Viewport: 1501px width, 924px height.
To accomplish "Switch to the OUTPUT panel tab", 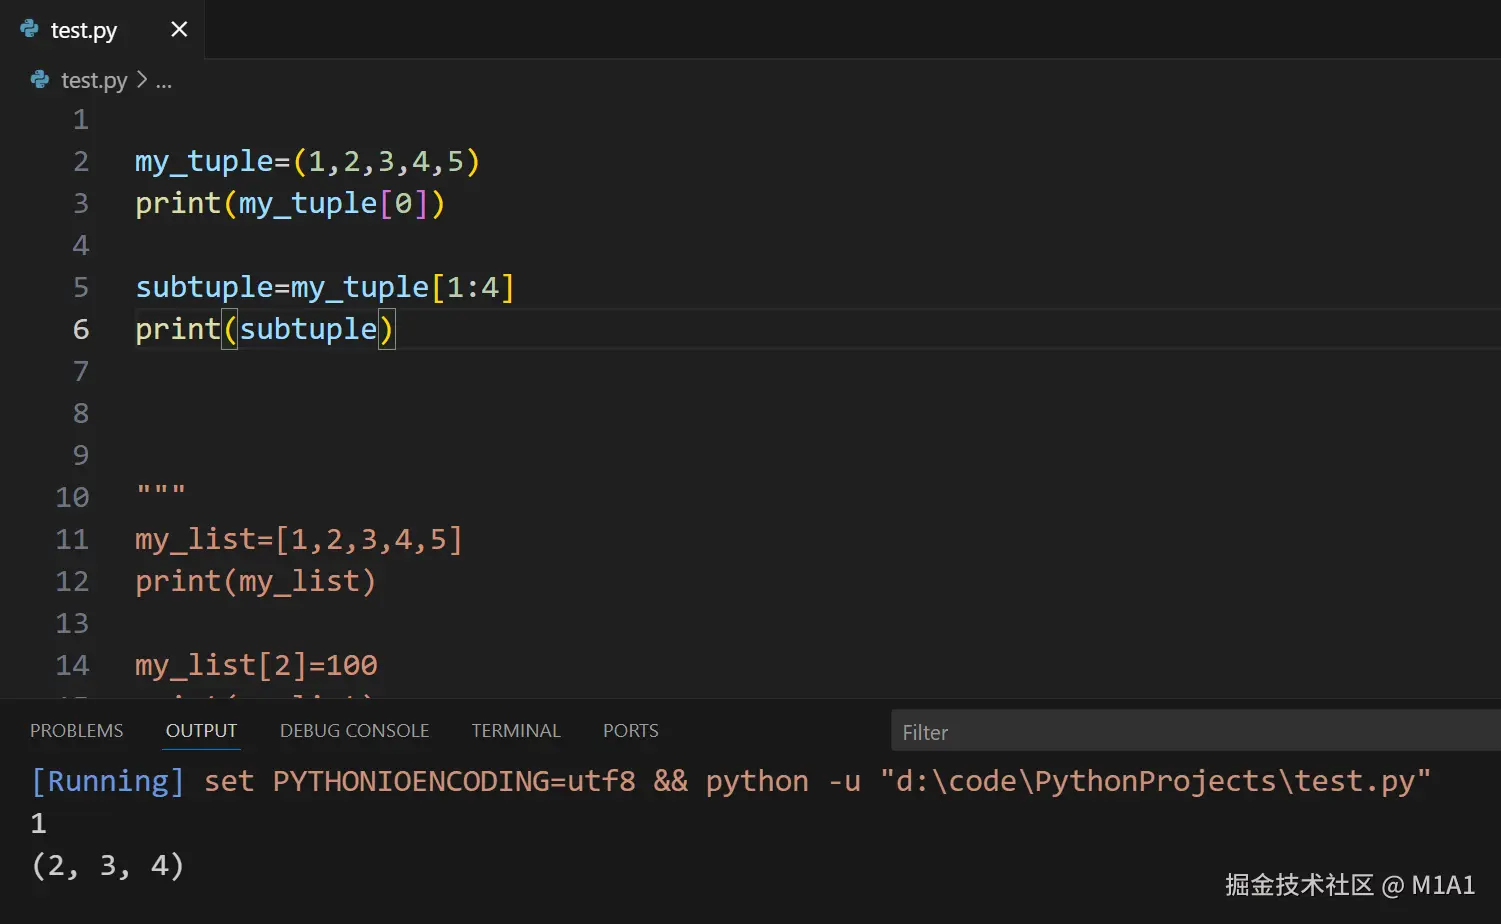I will (201, 731).
